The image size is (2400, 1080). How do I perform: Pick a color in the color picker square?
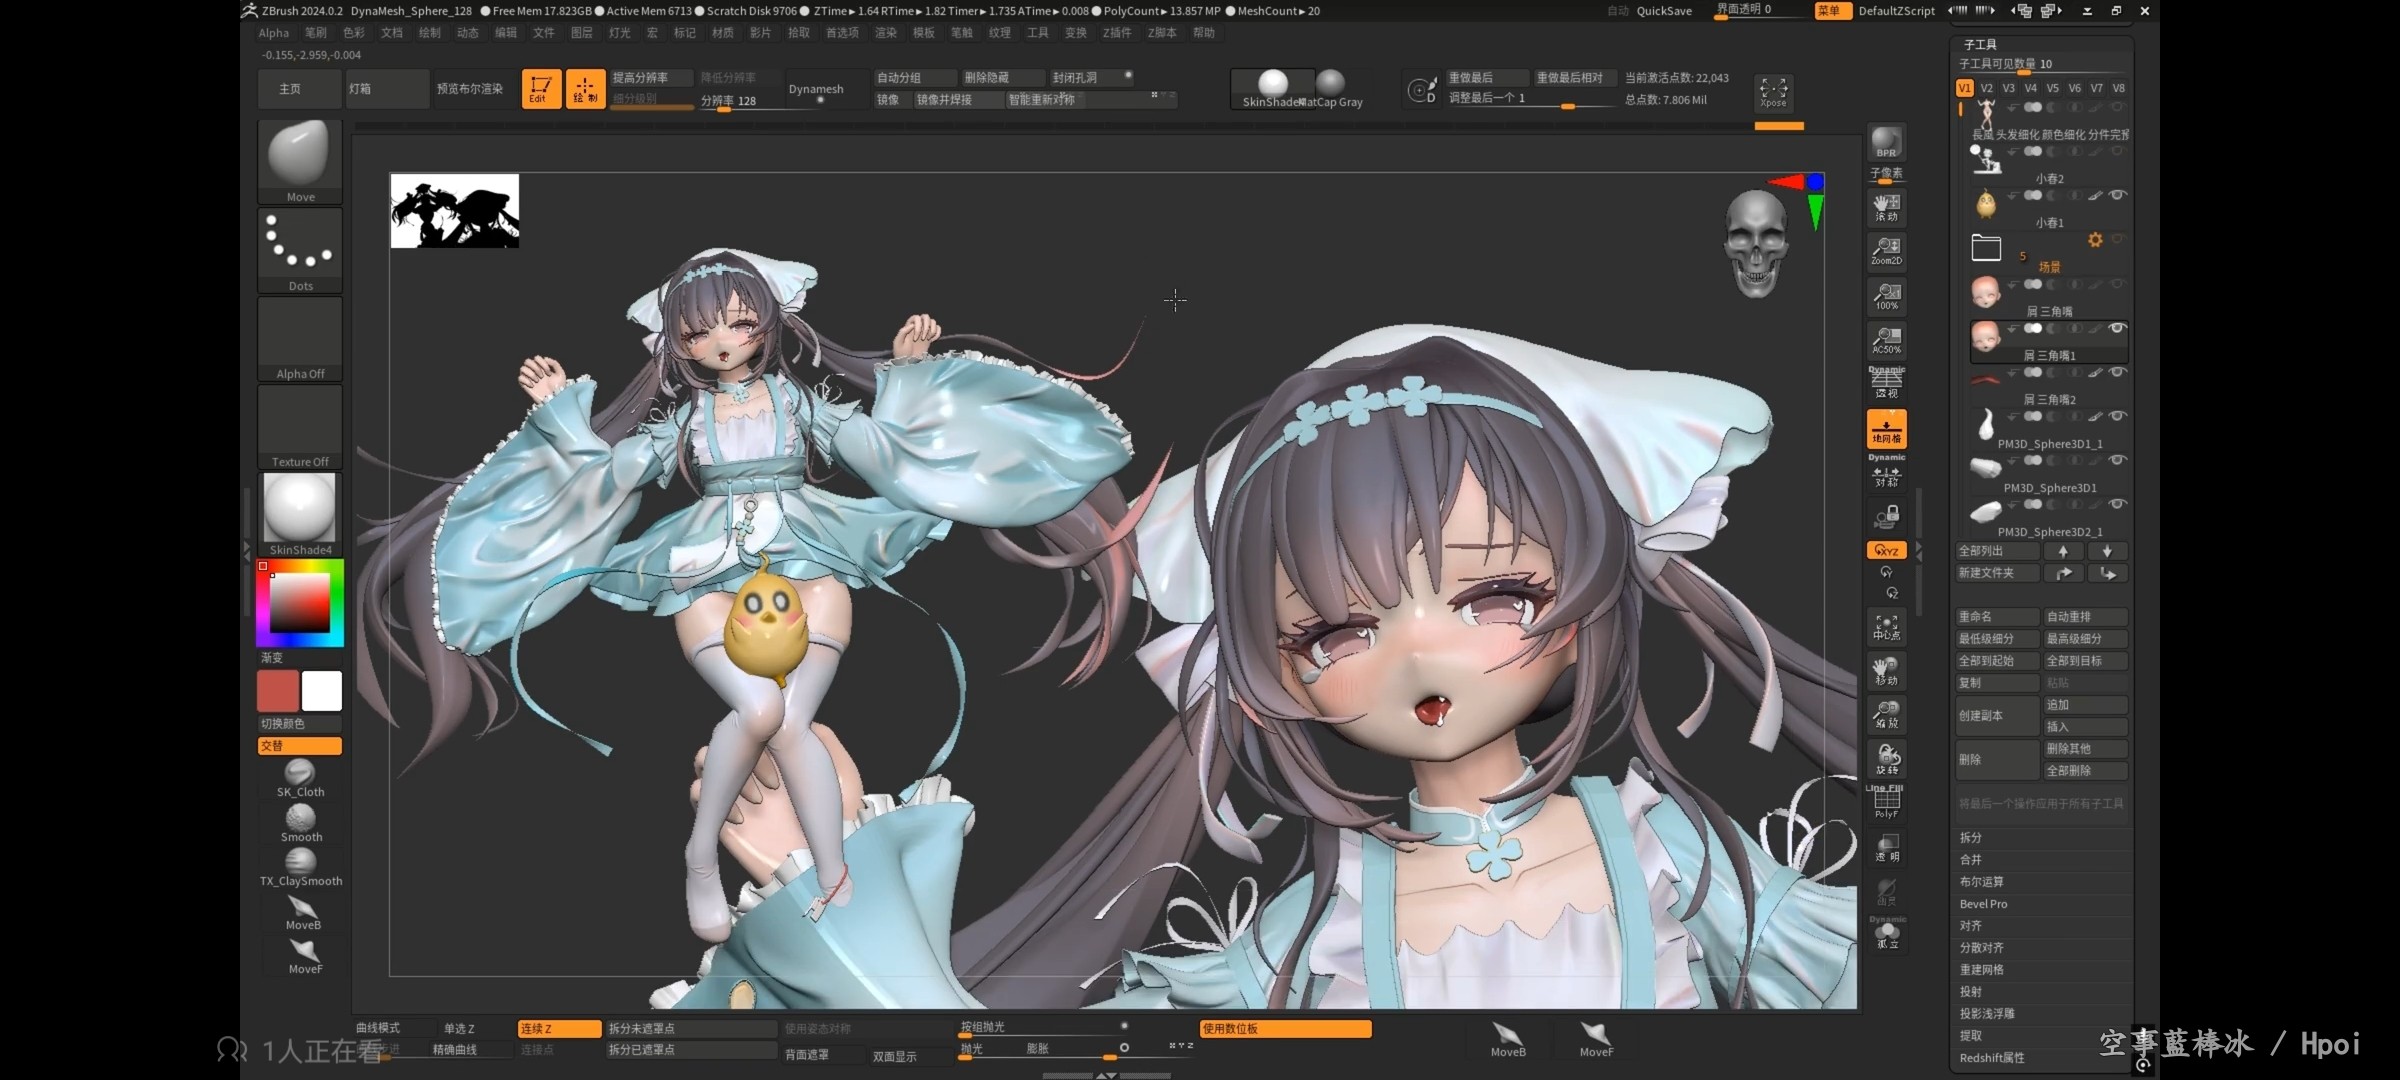pyautogui.click(x=300, y=602)
